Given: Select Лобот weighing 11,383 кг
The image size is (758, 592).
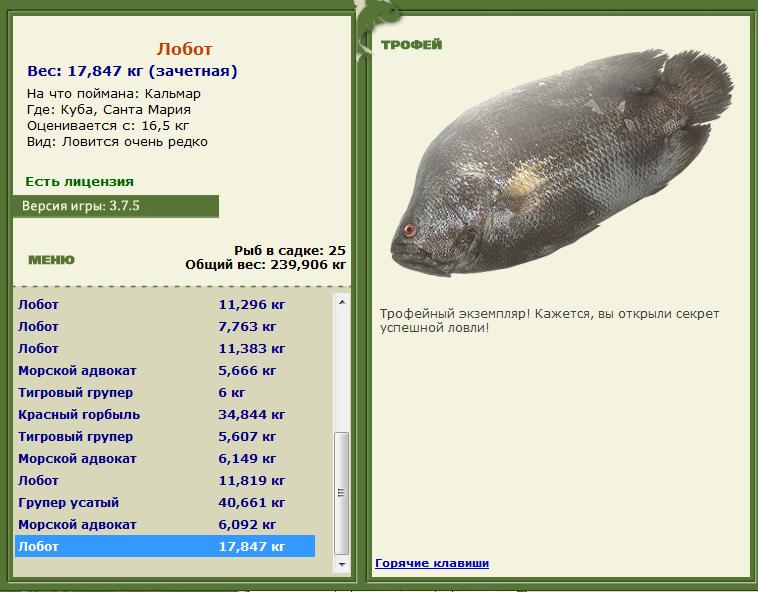Looking at the screenshot, I should pos(165,349).
